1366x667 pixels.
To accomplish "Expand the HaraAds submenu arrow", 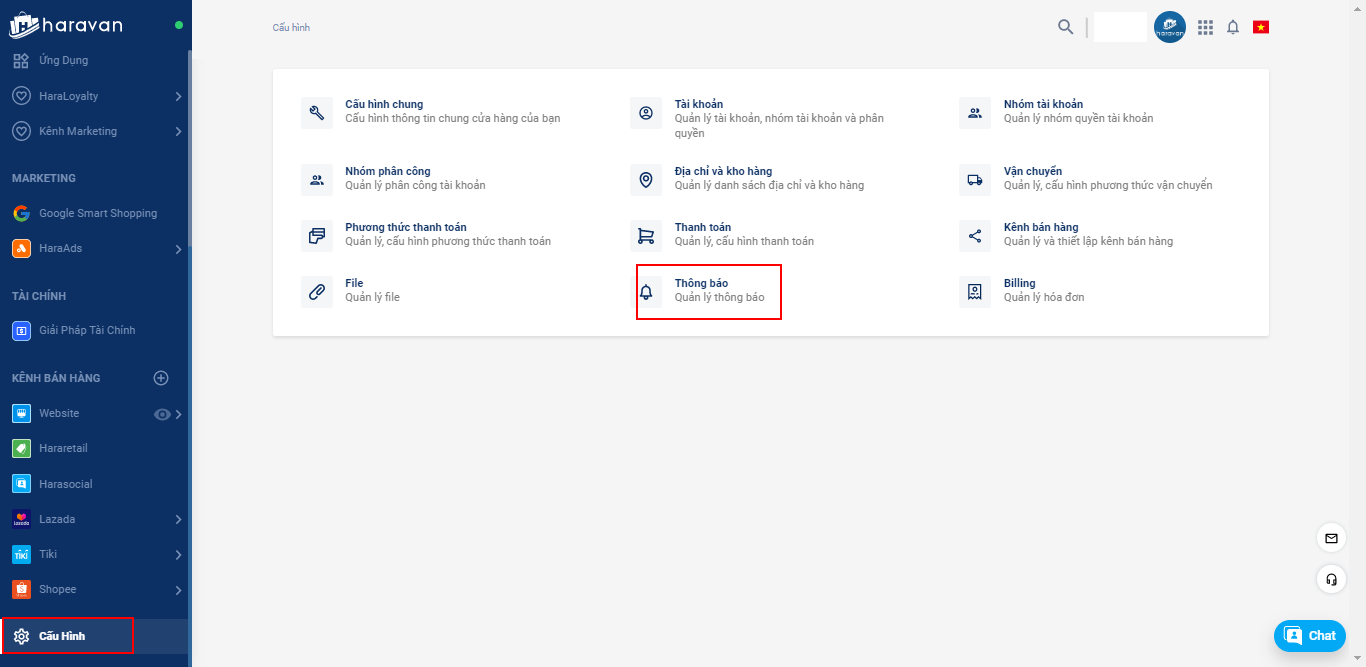I will (178, 249).
